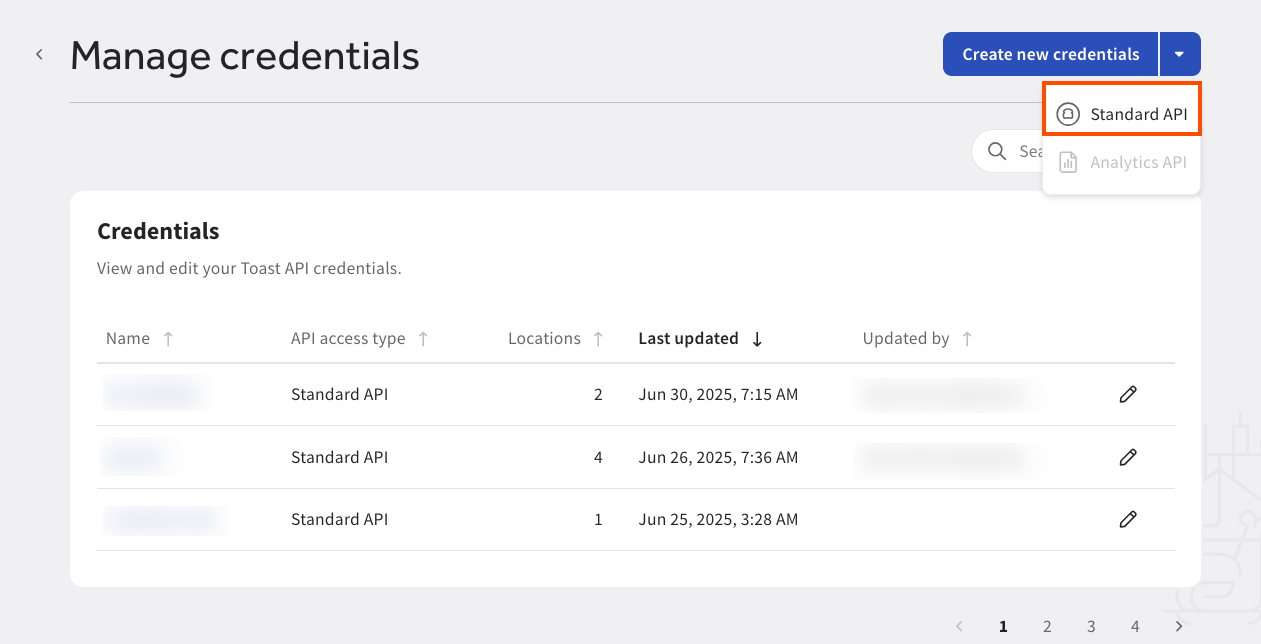The width and height of the screenshot is (1261, 644).
Task: Go back using the left chevron arrow
Action: coord(39,54)
